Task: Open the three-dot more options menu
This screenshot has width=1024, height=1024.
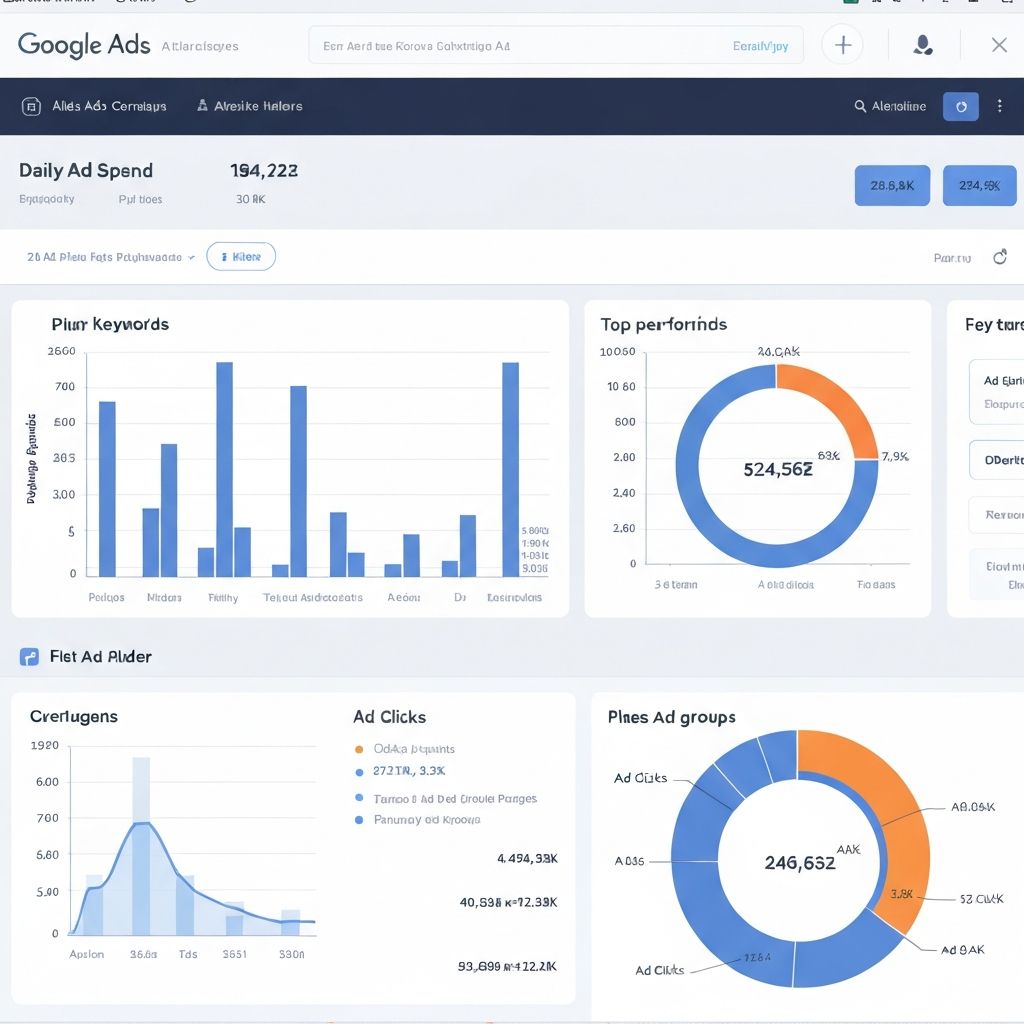Action: coord(999,106)
